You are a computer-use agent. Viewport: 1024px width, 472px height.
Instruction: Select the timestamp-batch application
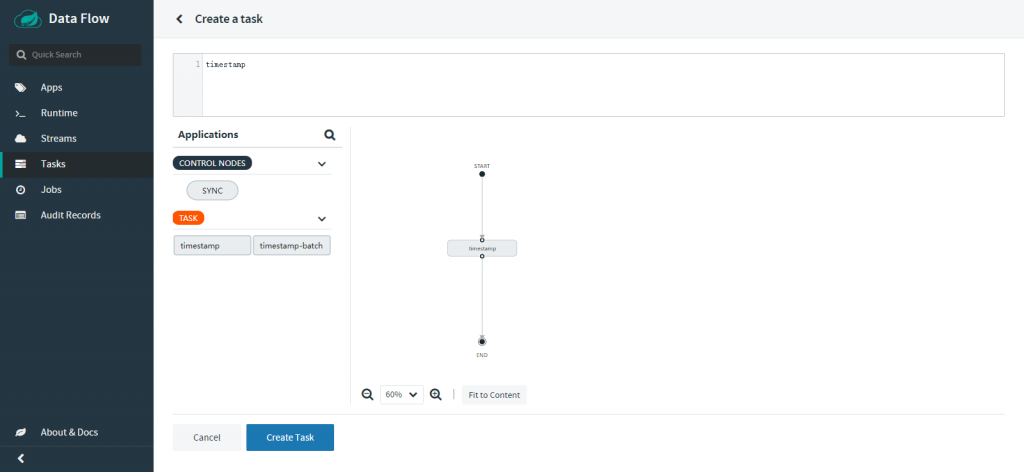[x=292, y=246]
